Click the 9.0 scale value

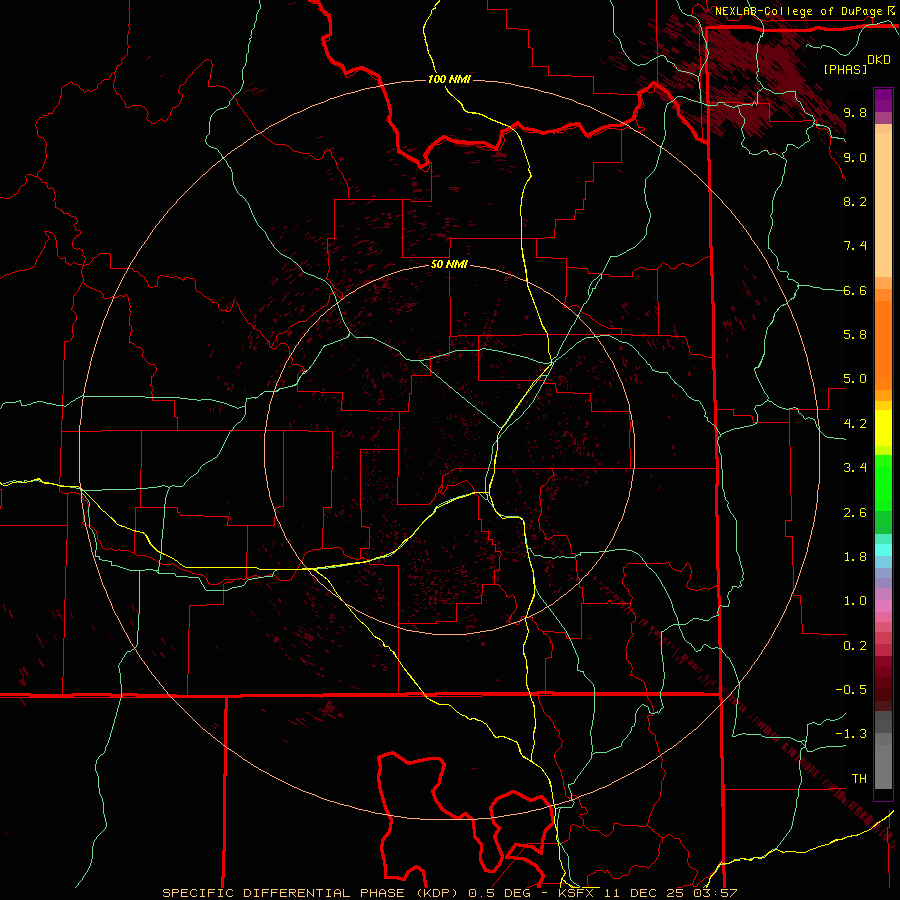point(855,157)
